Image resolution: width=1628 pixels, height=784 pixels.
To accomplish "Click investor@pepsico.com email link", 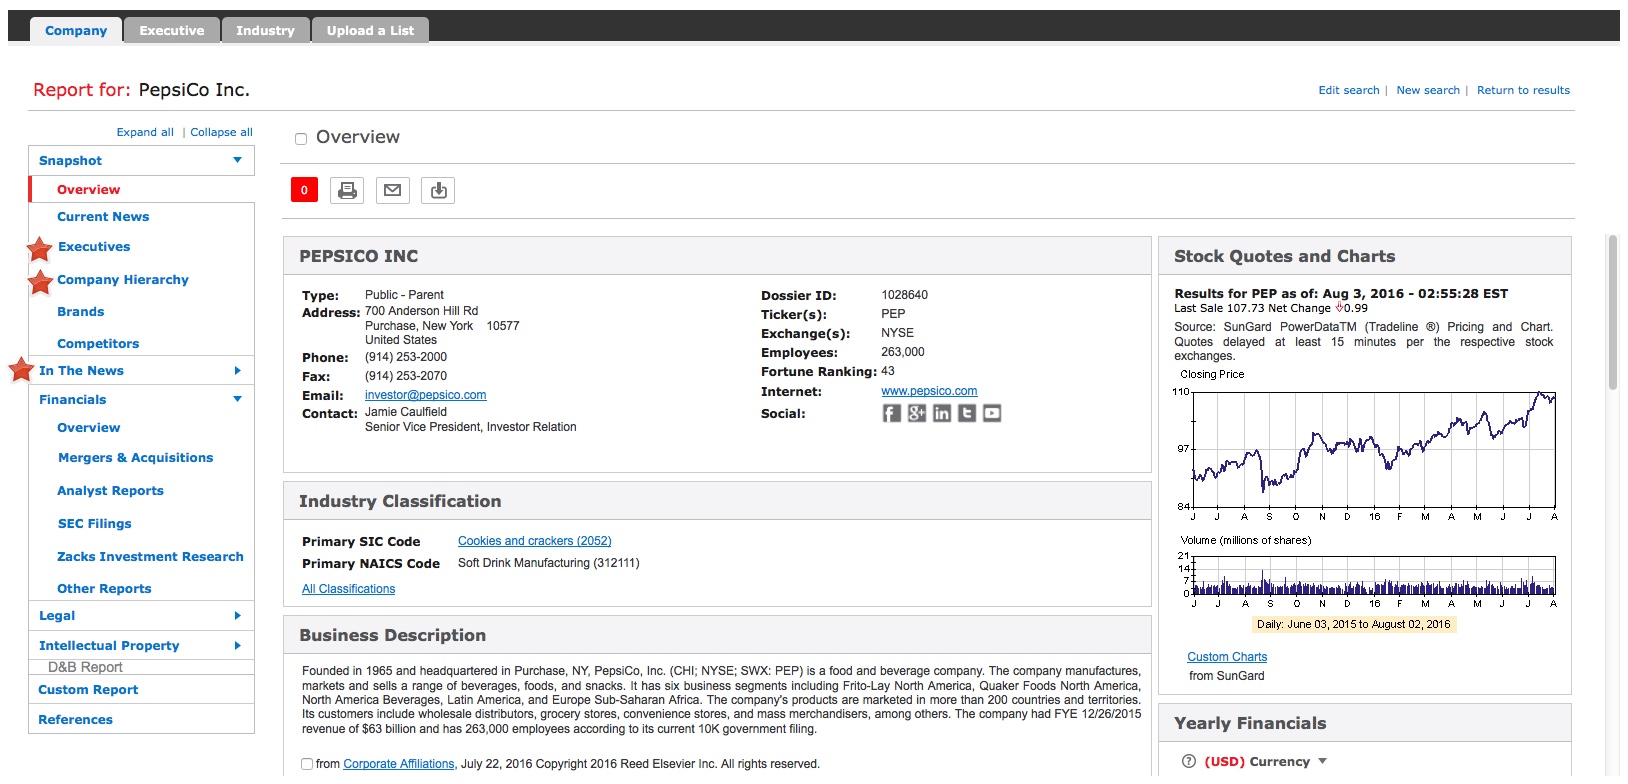I will click(x=425, y=395).
